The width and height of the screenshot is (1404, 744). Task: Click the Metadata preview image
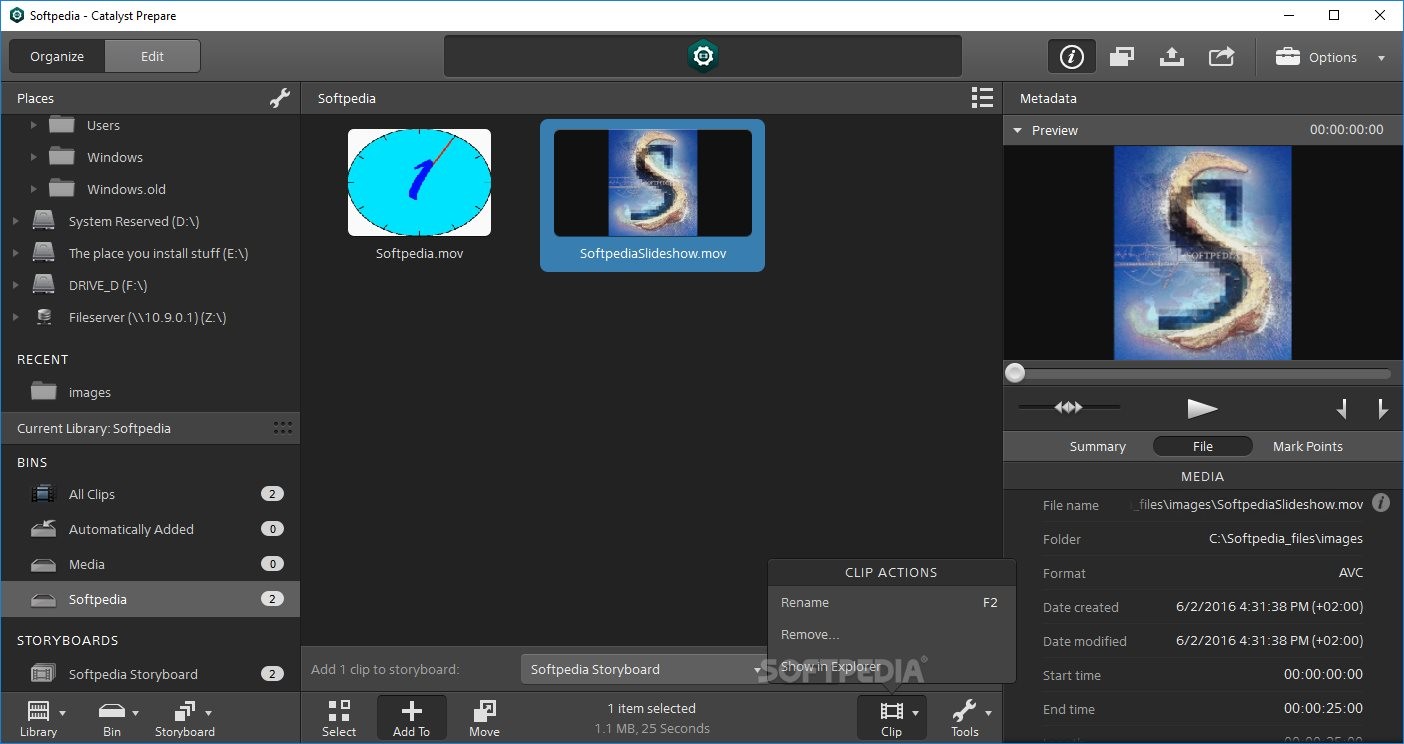click(x=1202, y=253)
